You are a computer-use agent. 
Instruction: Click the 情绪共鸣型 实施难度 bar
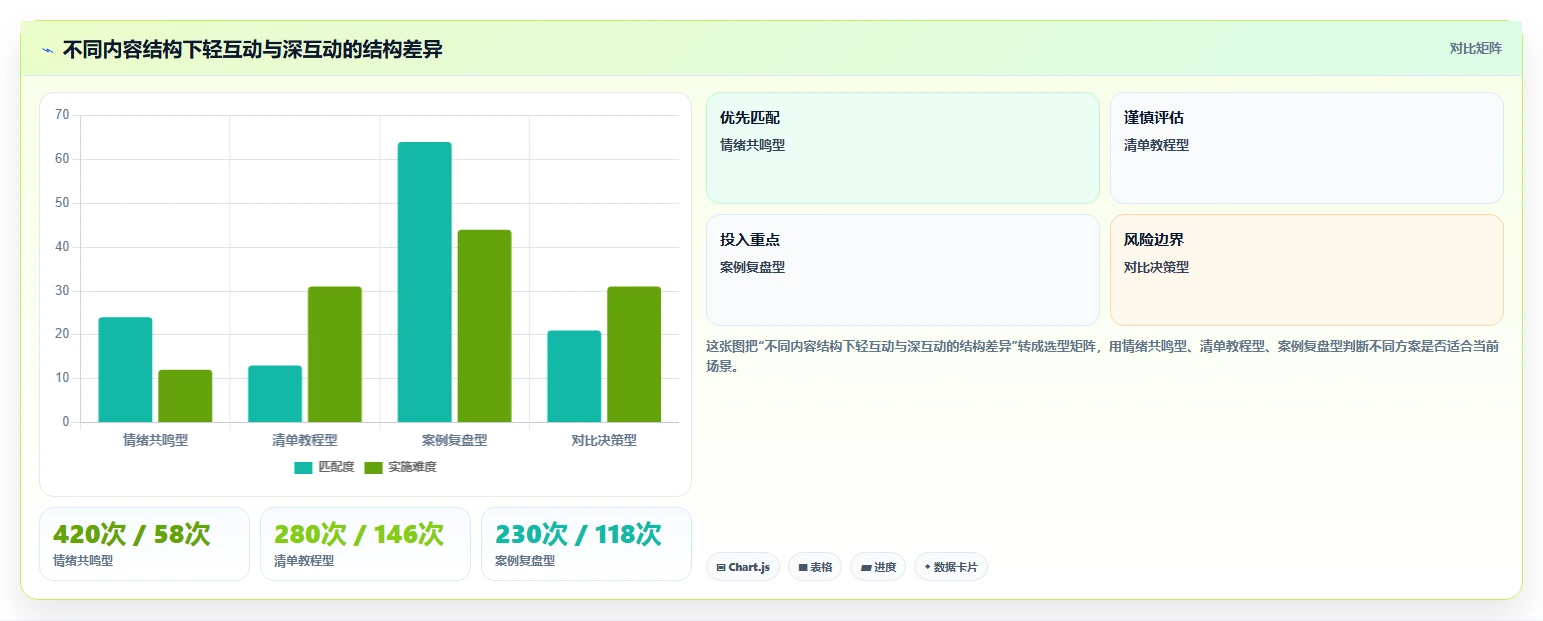[185, 396]
